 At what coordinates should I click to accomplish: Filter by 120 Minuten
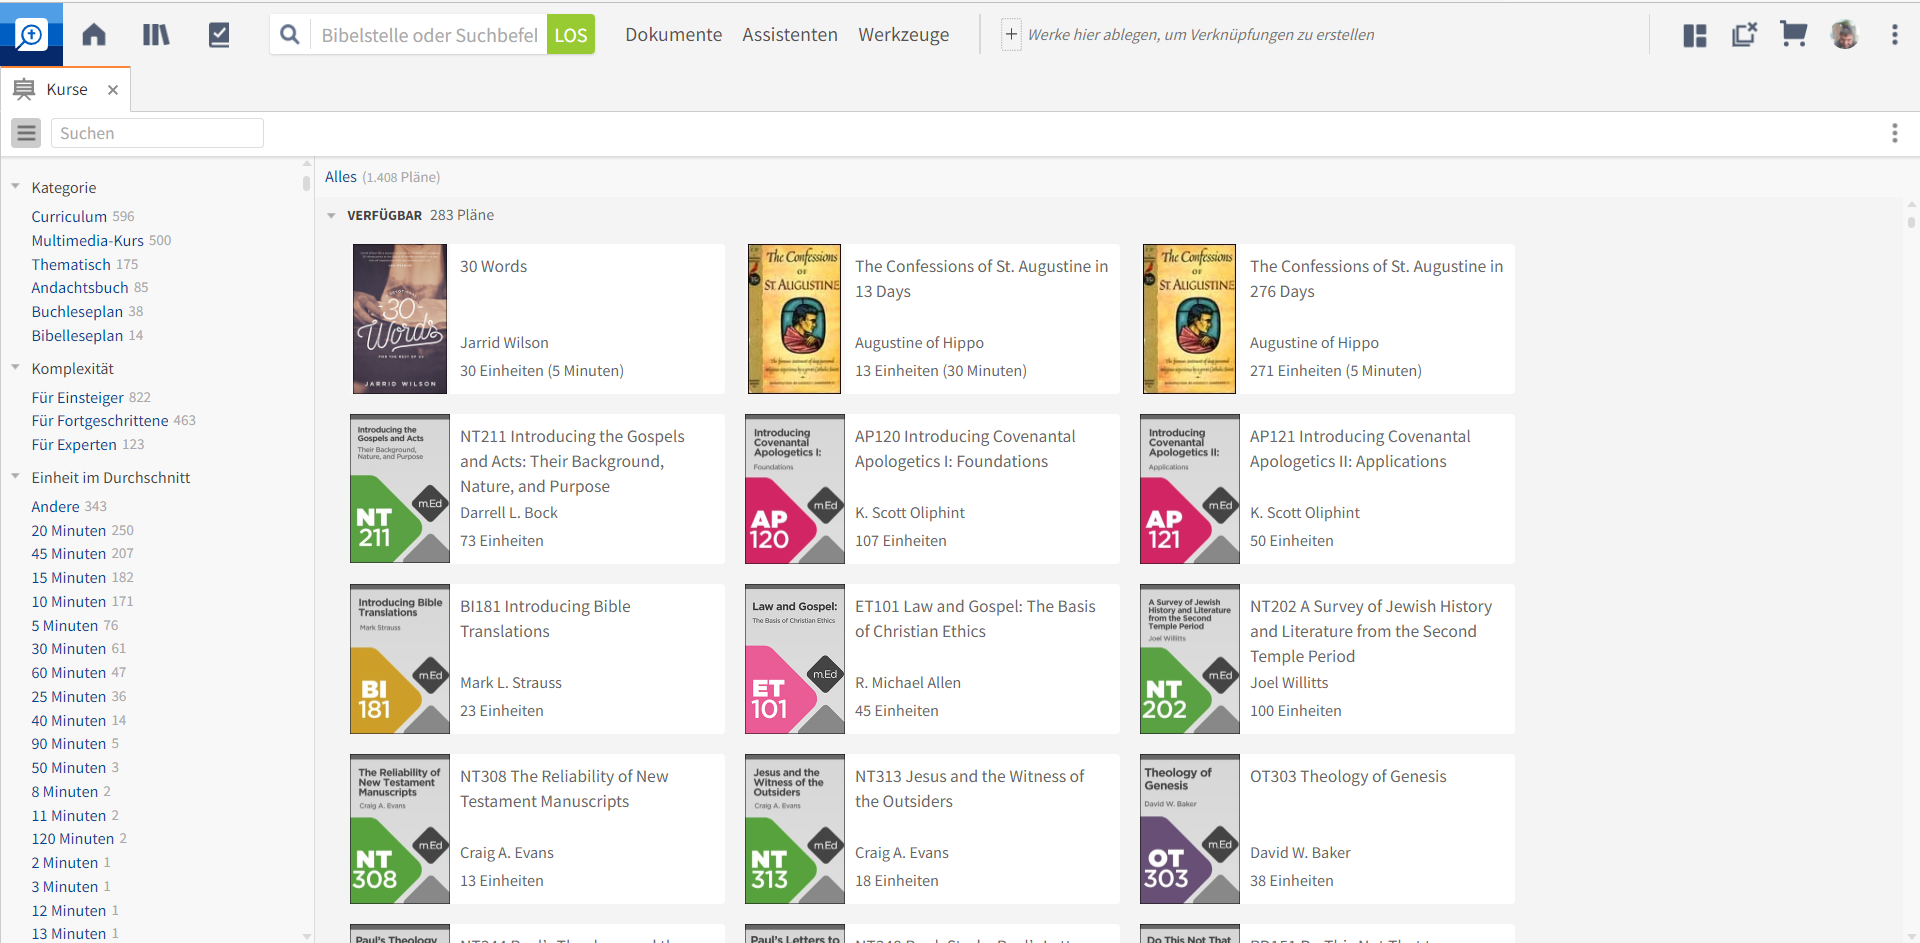73,839
